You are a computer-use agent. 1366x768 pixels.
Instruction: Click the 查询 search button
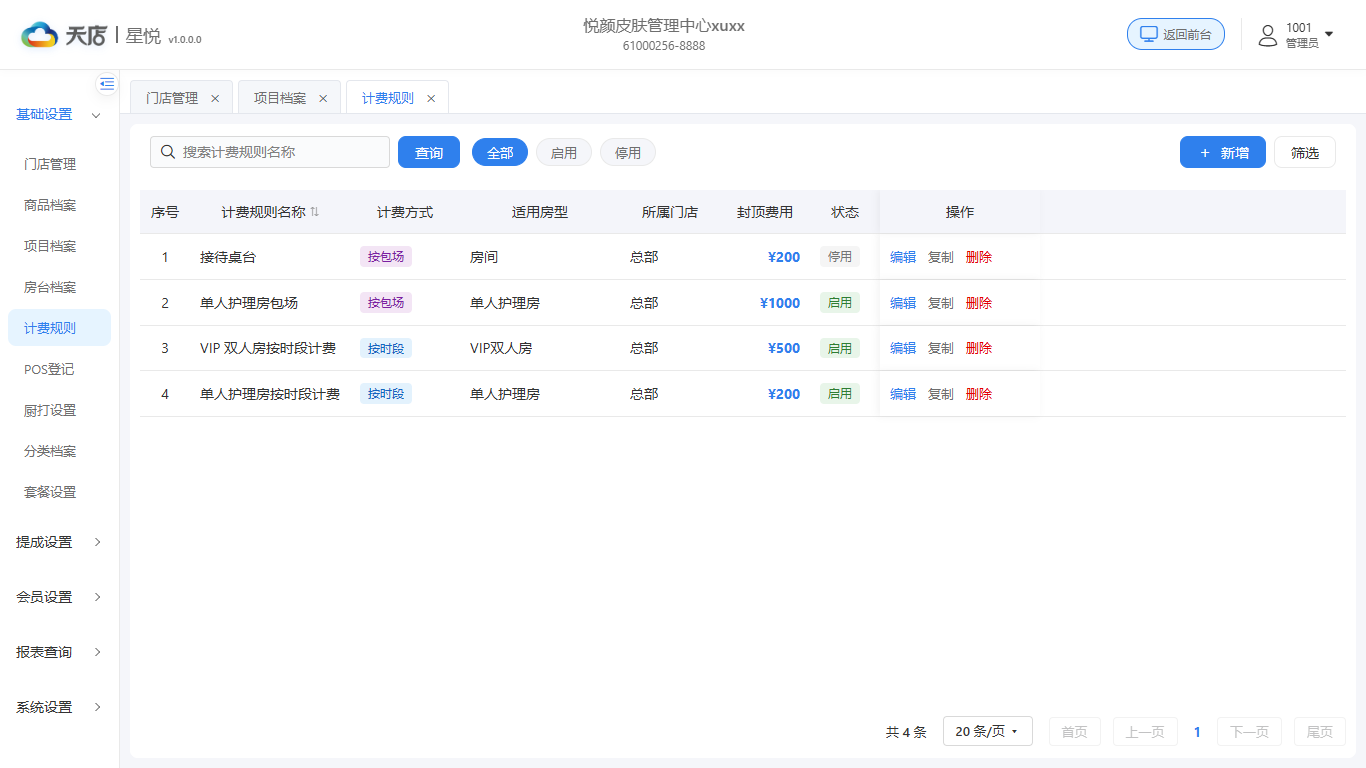click(x=429, y=152)
